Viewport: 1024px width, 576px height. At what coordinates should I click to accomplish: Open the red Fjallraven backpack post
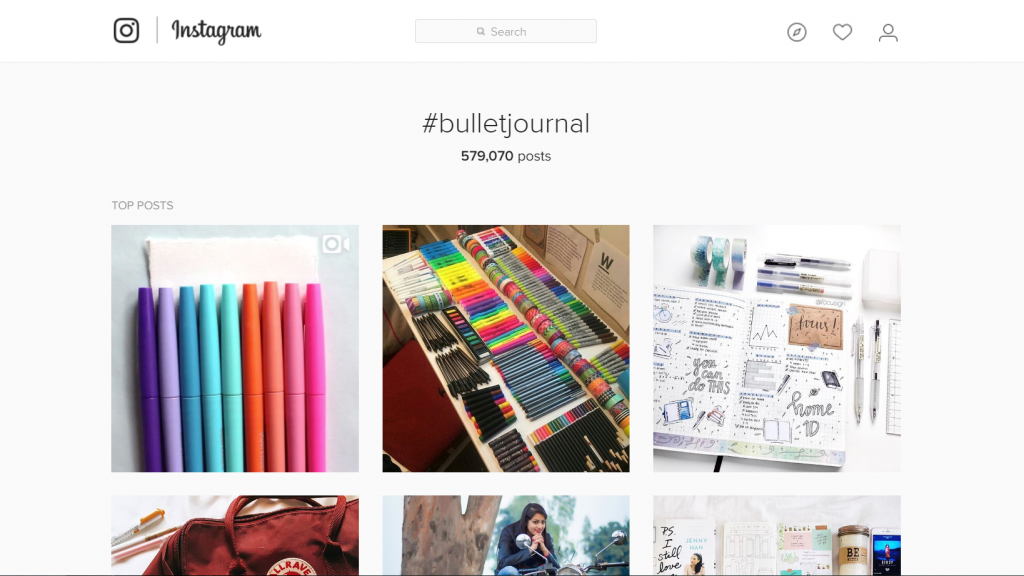[234, 536]
